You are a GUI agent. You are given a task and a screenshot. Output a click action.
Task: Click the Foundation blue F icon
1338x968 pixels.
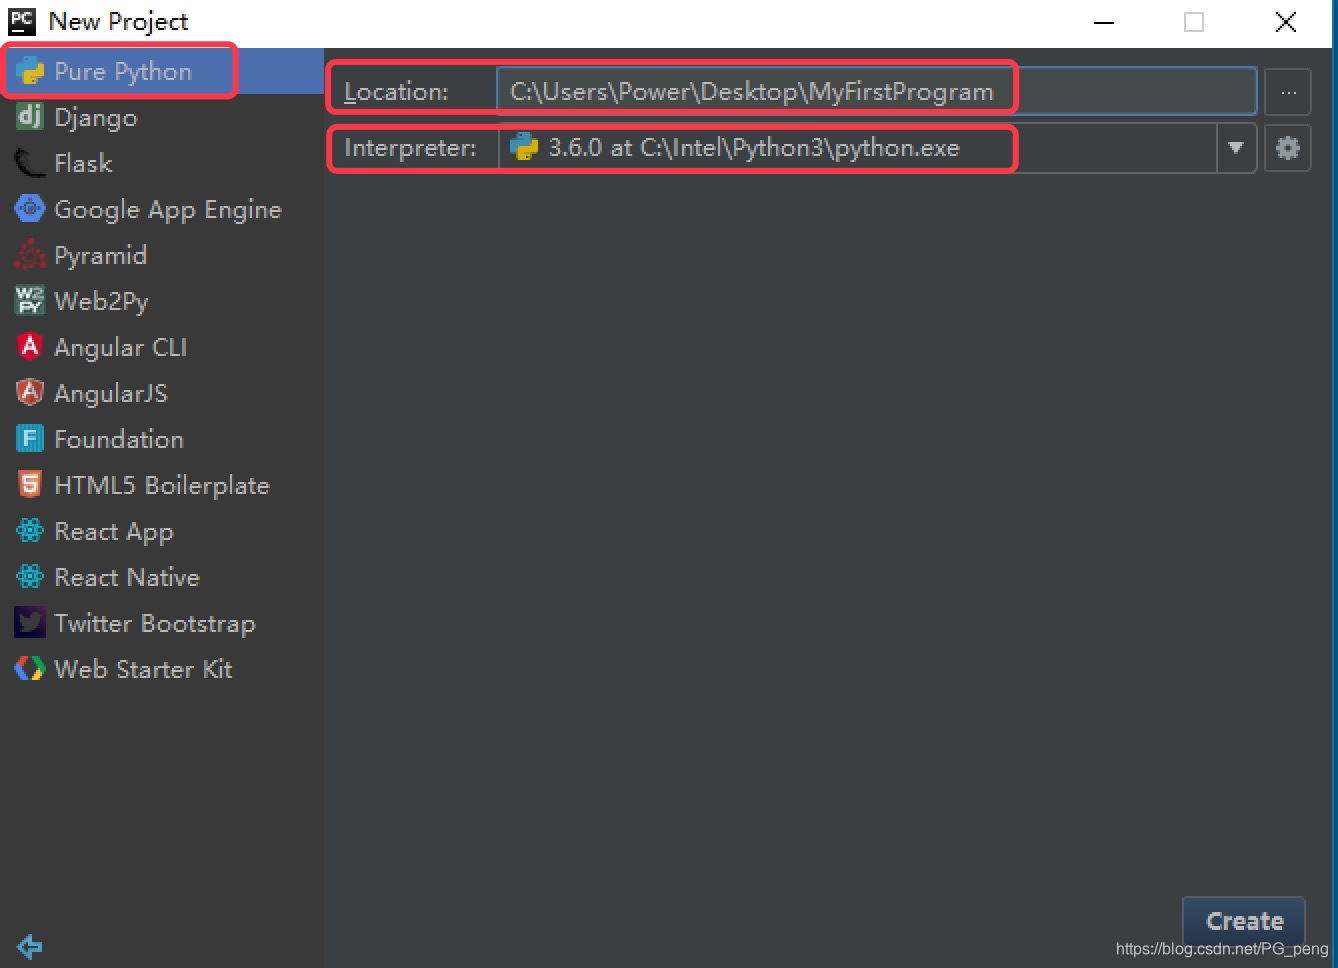pos(30,439)
